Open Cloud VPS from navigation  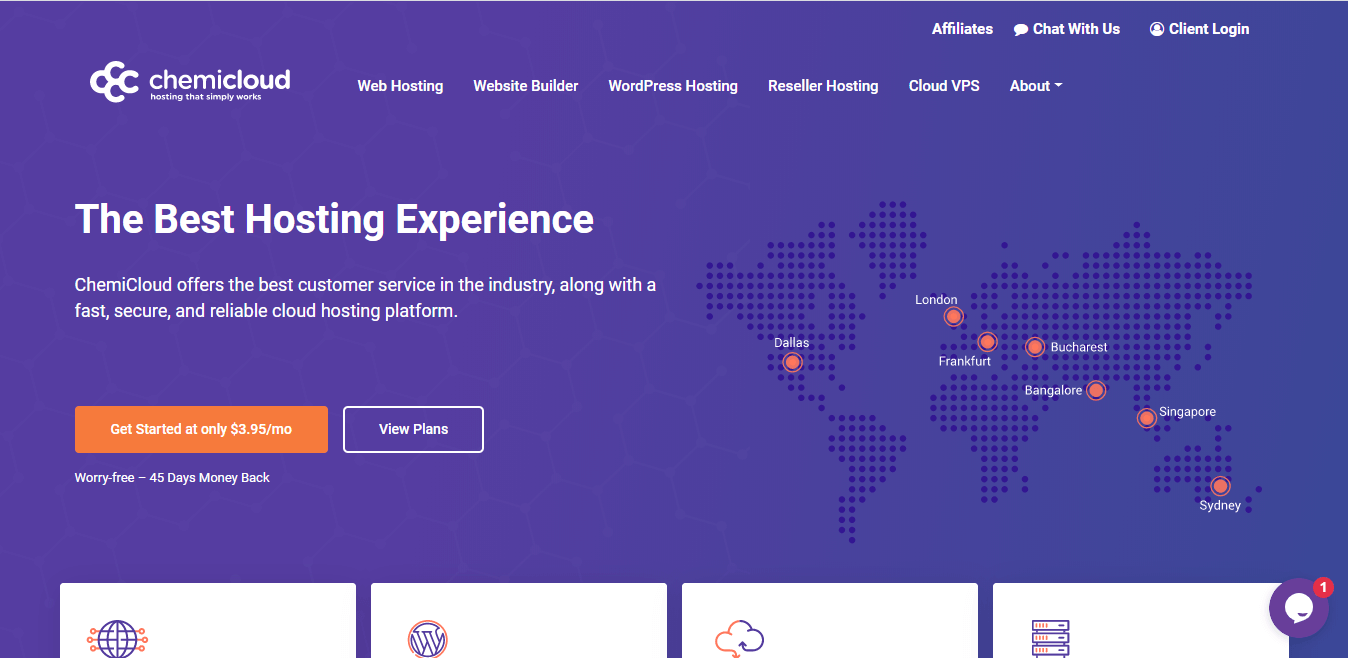click(944, 86)
